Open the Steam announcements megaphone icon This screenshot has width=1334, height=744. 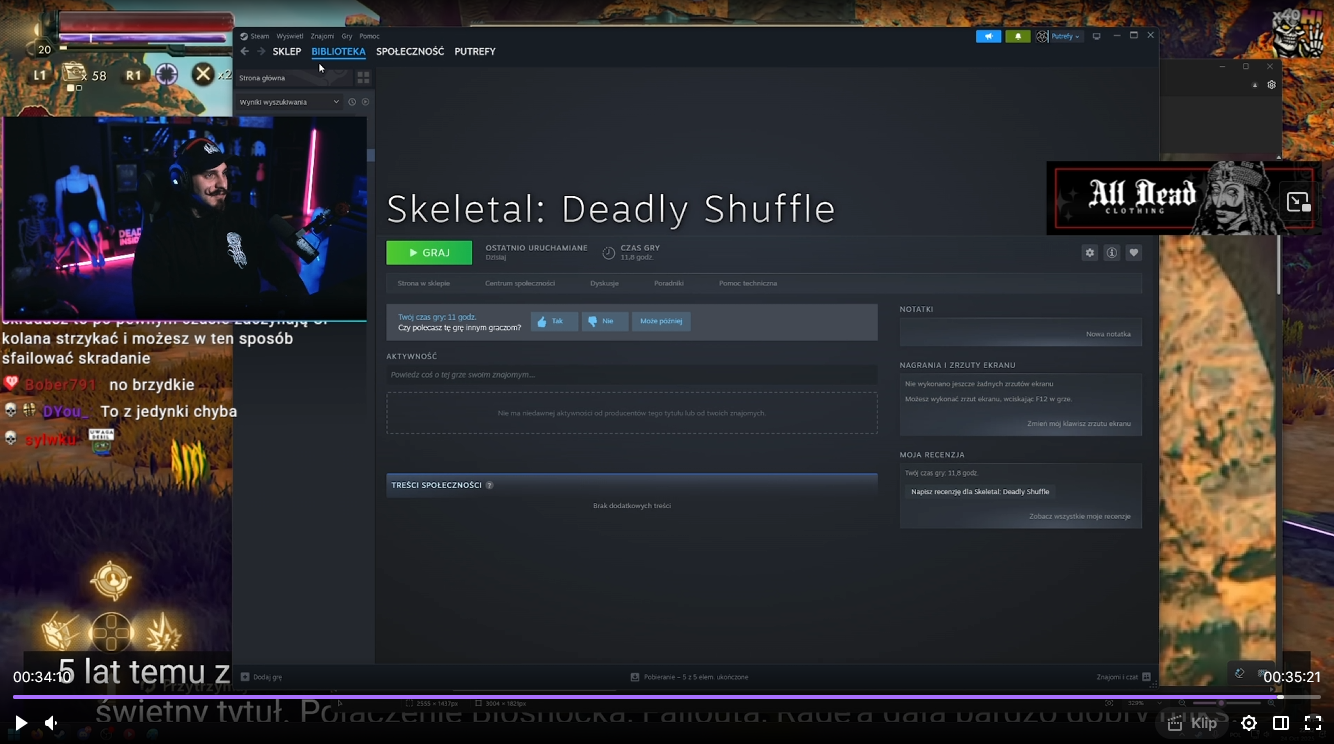click(988, 36)
